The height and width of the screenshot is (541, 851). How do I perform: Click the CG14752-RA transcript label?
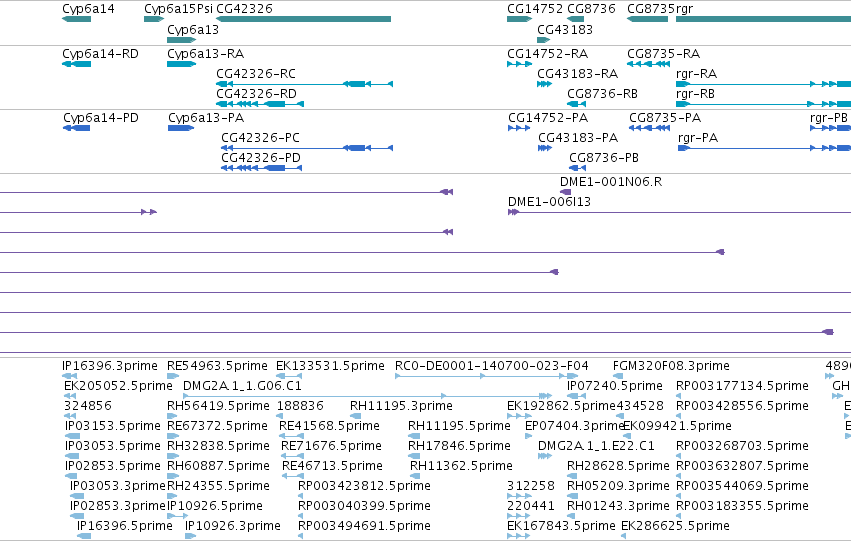(x=547, y=54)
